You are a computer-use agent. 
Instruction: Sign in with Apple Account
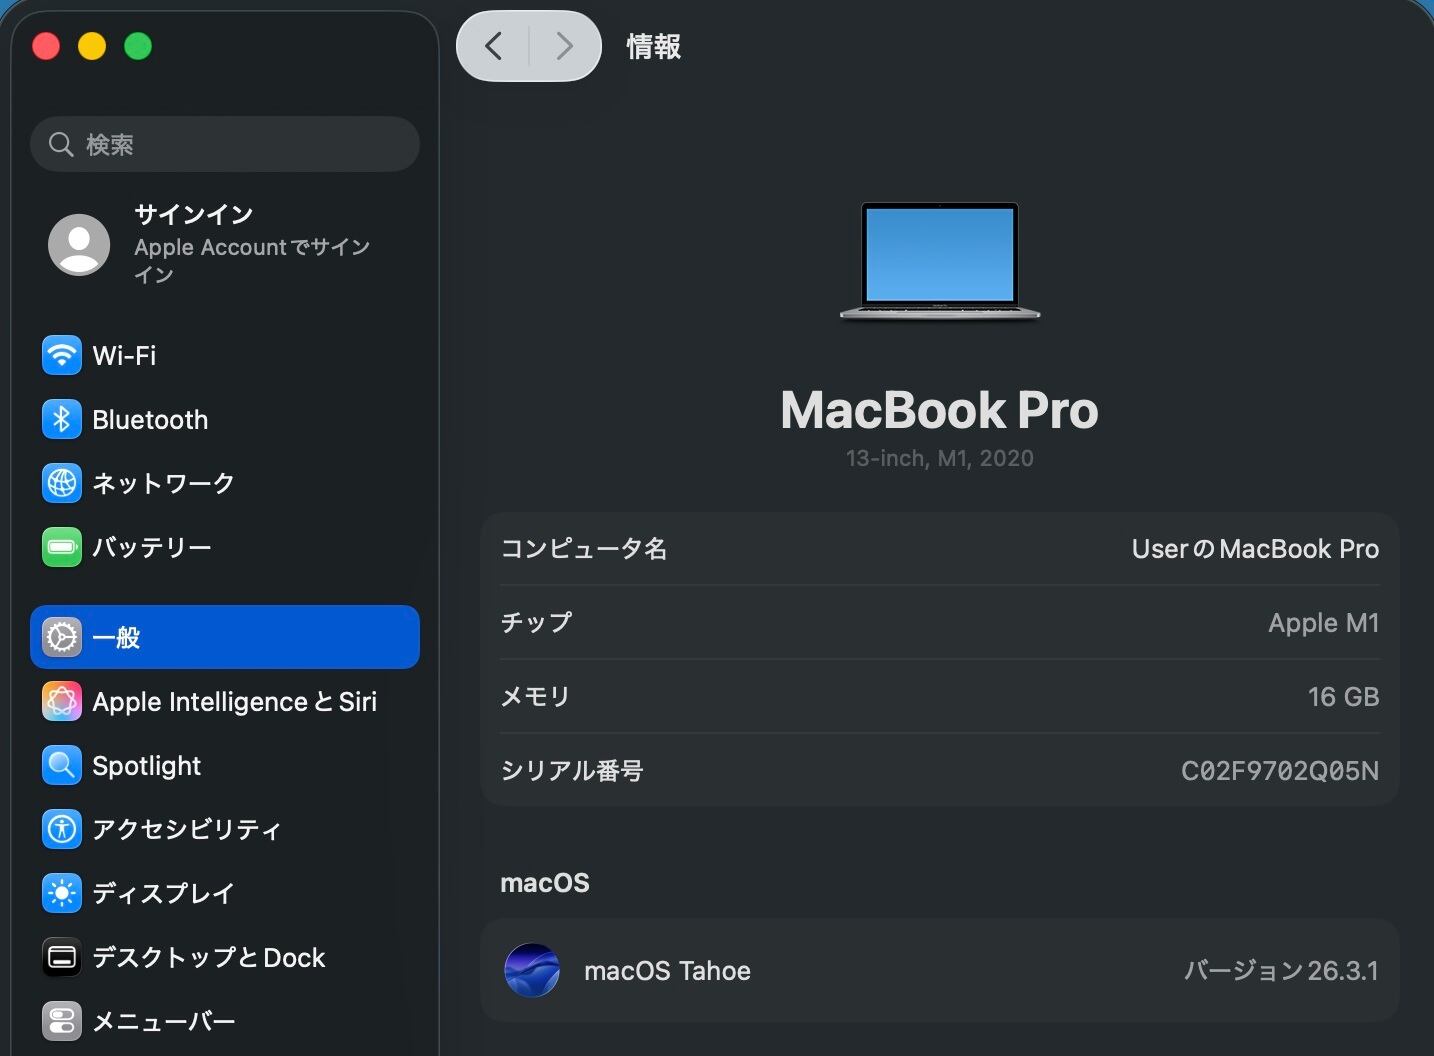point(252,244)
